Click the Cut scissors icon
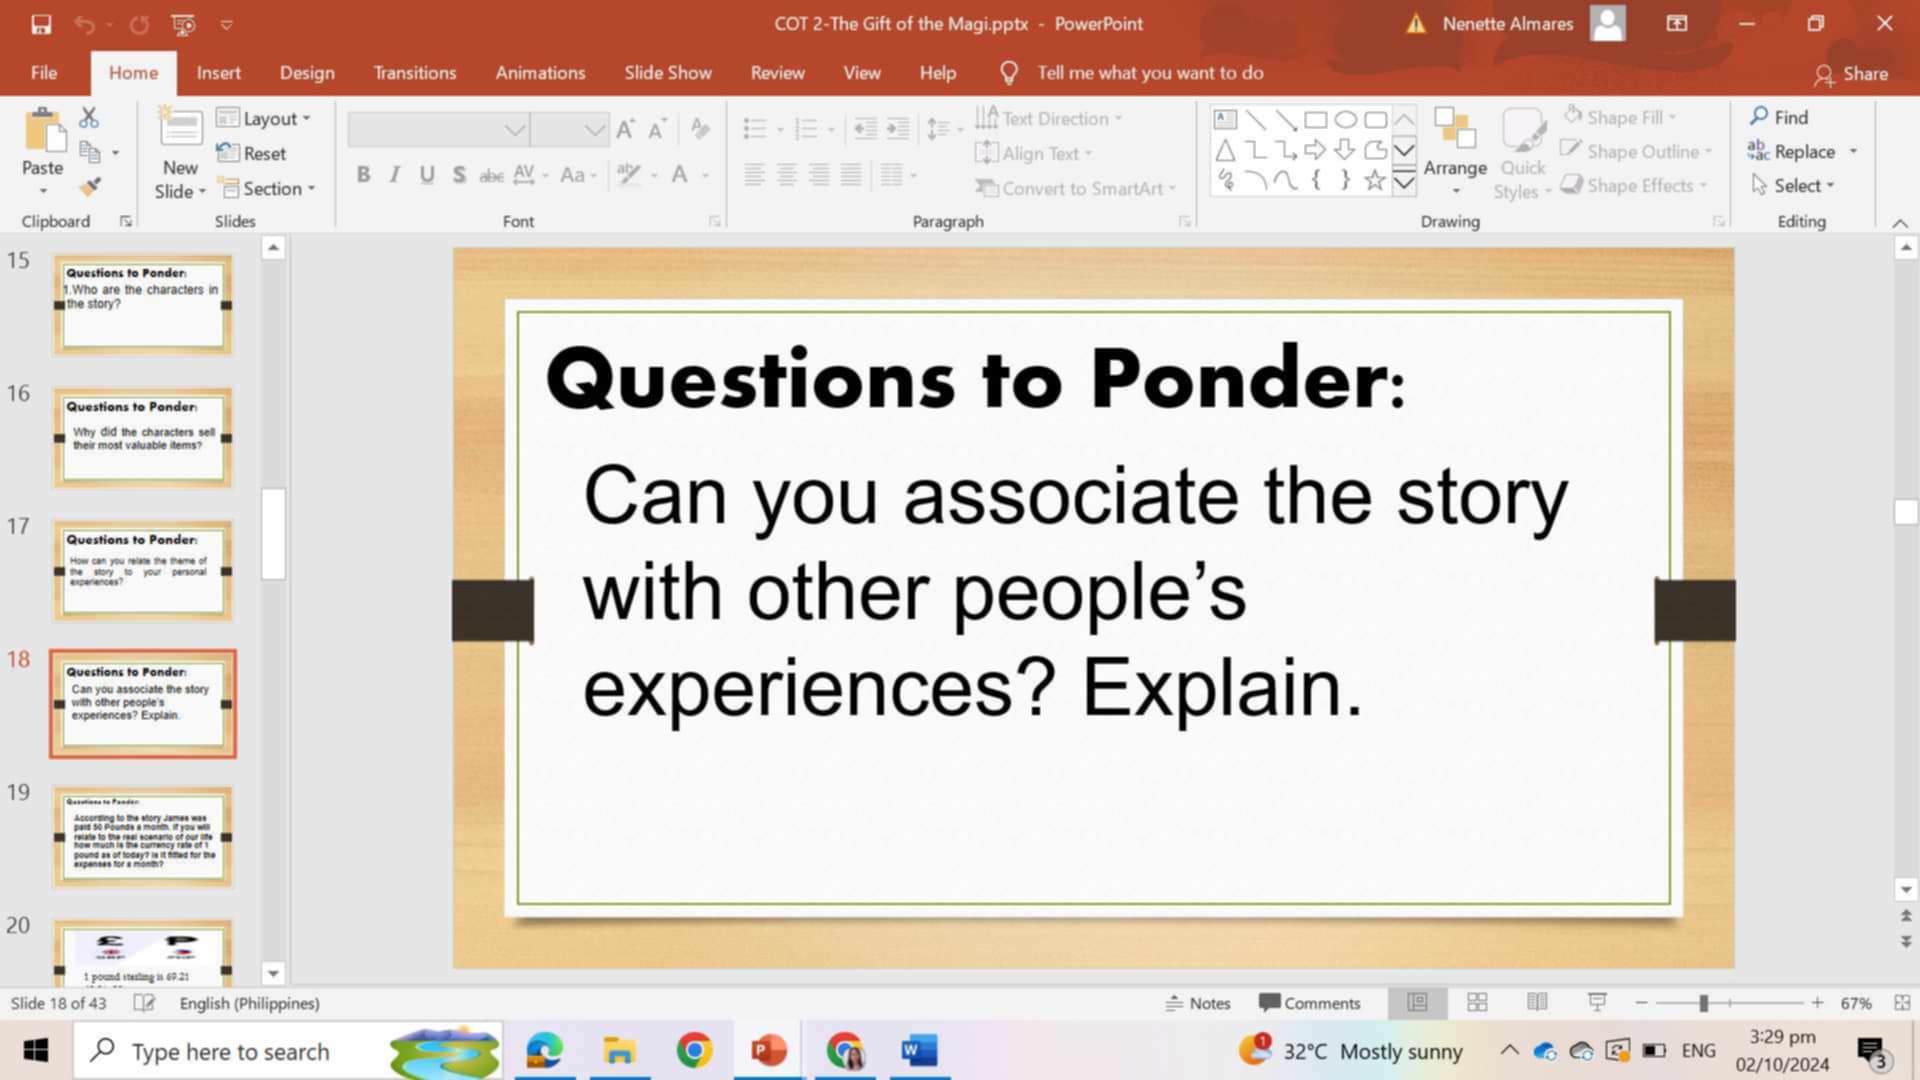1920x1080 pixels. 89,117
